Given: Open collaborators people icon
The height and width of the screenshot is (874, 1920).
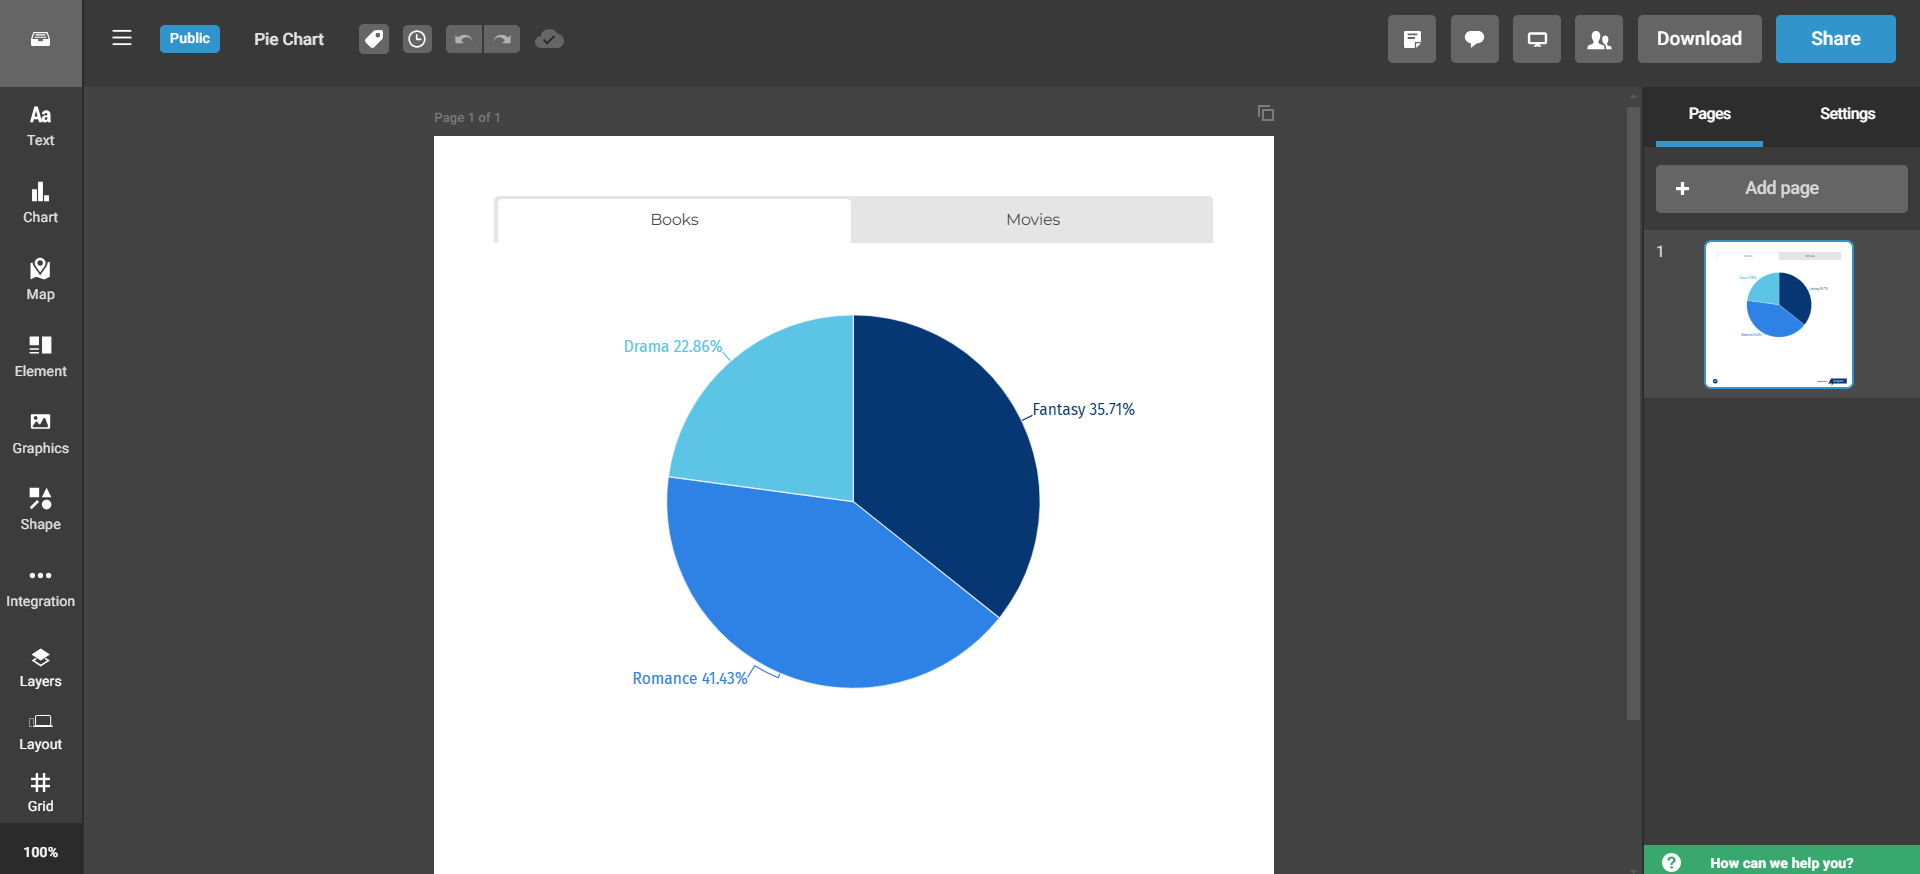Looking at the screenshot, I should click(1599, 39).
